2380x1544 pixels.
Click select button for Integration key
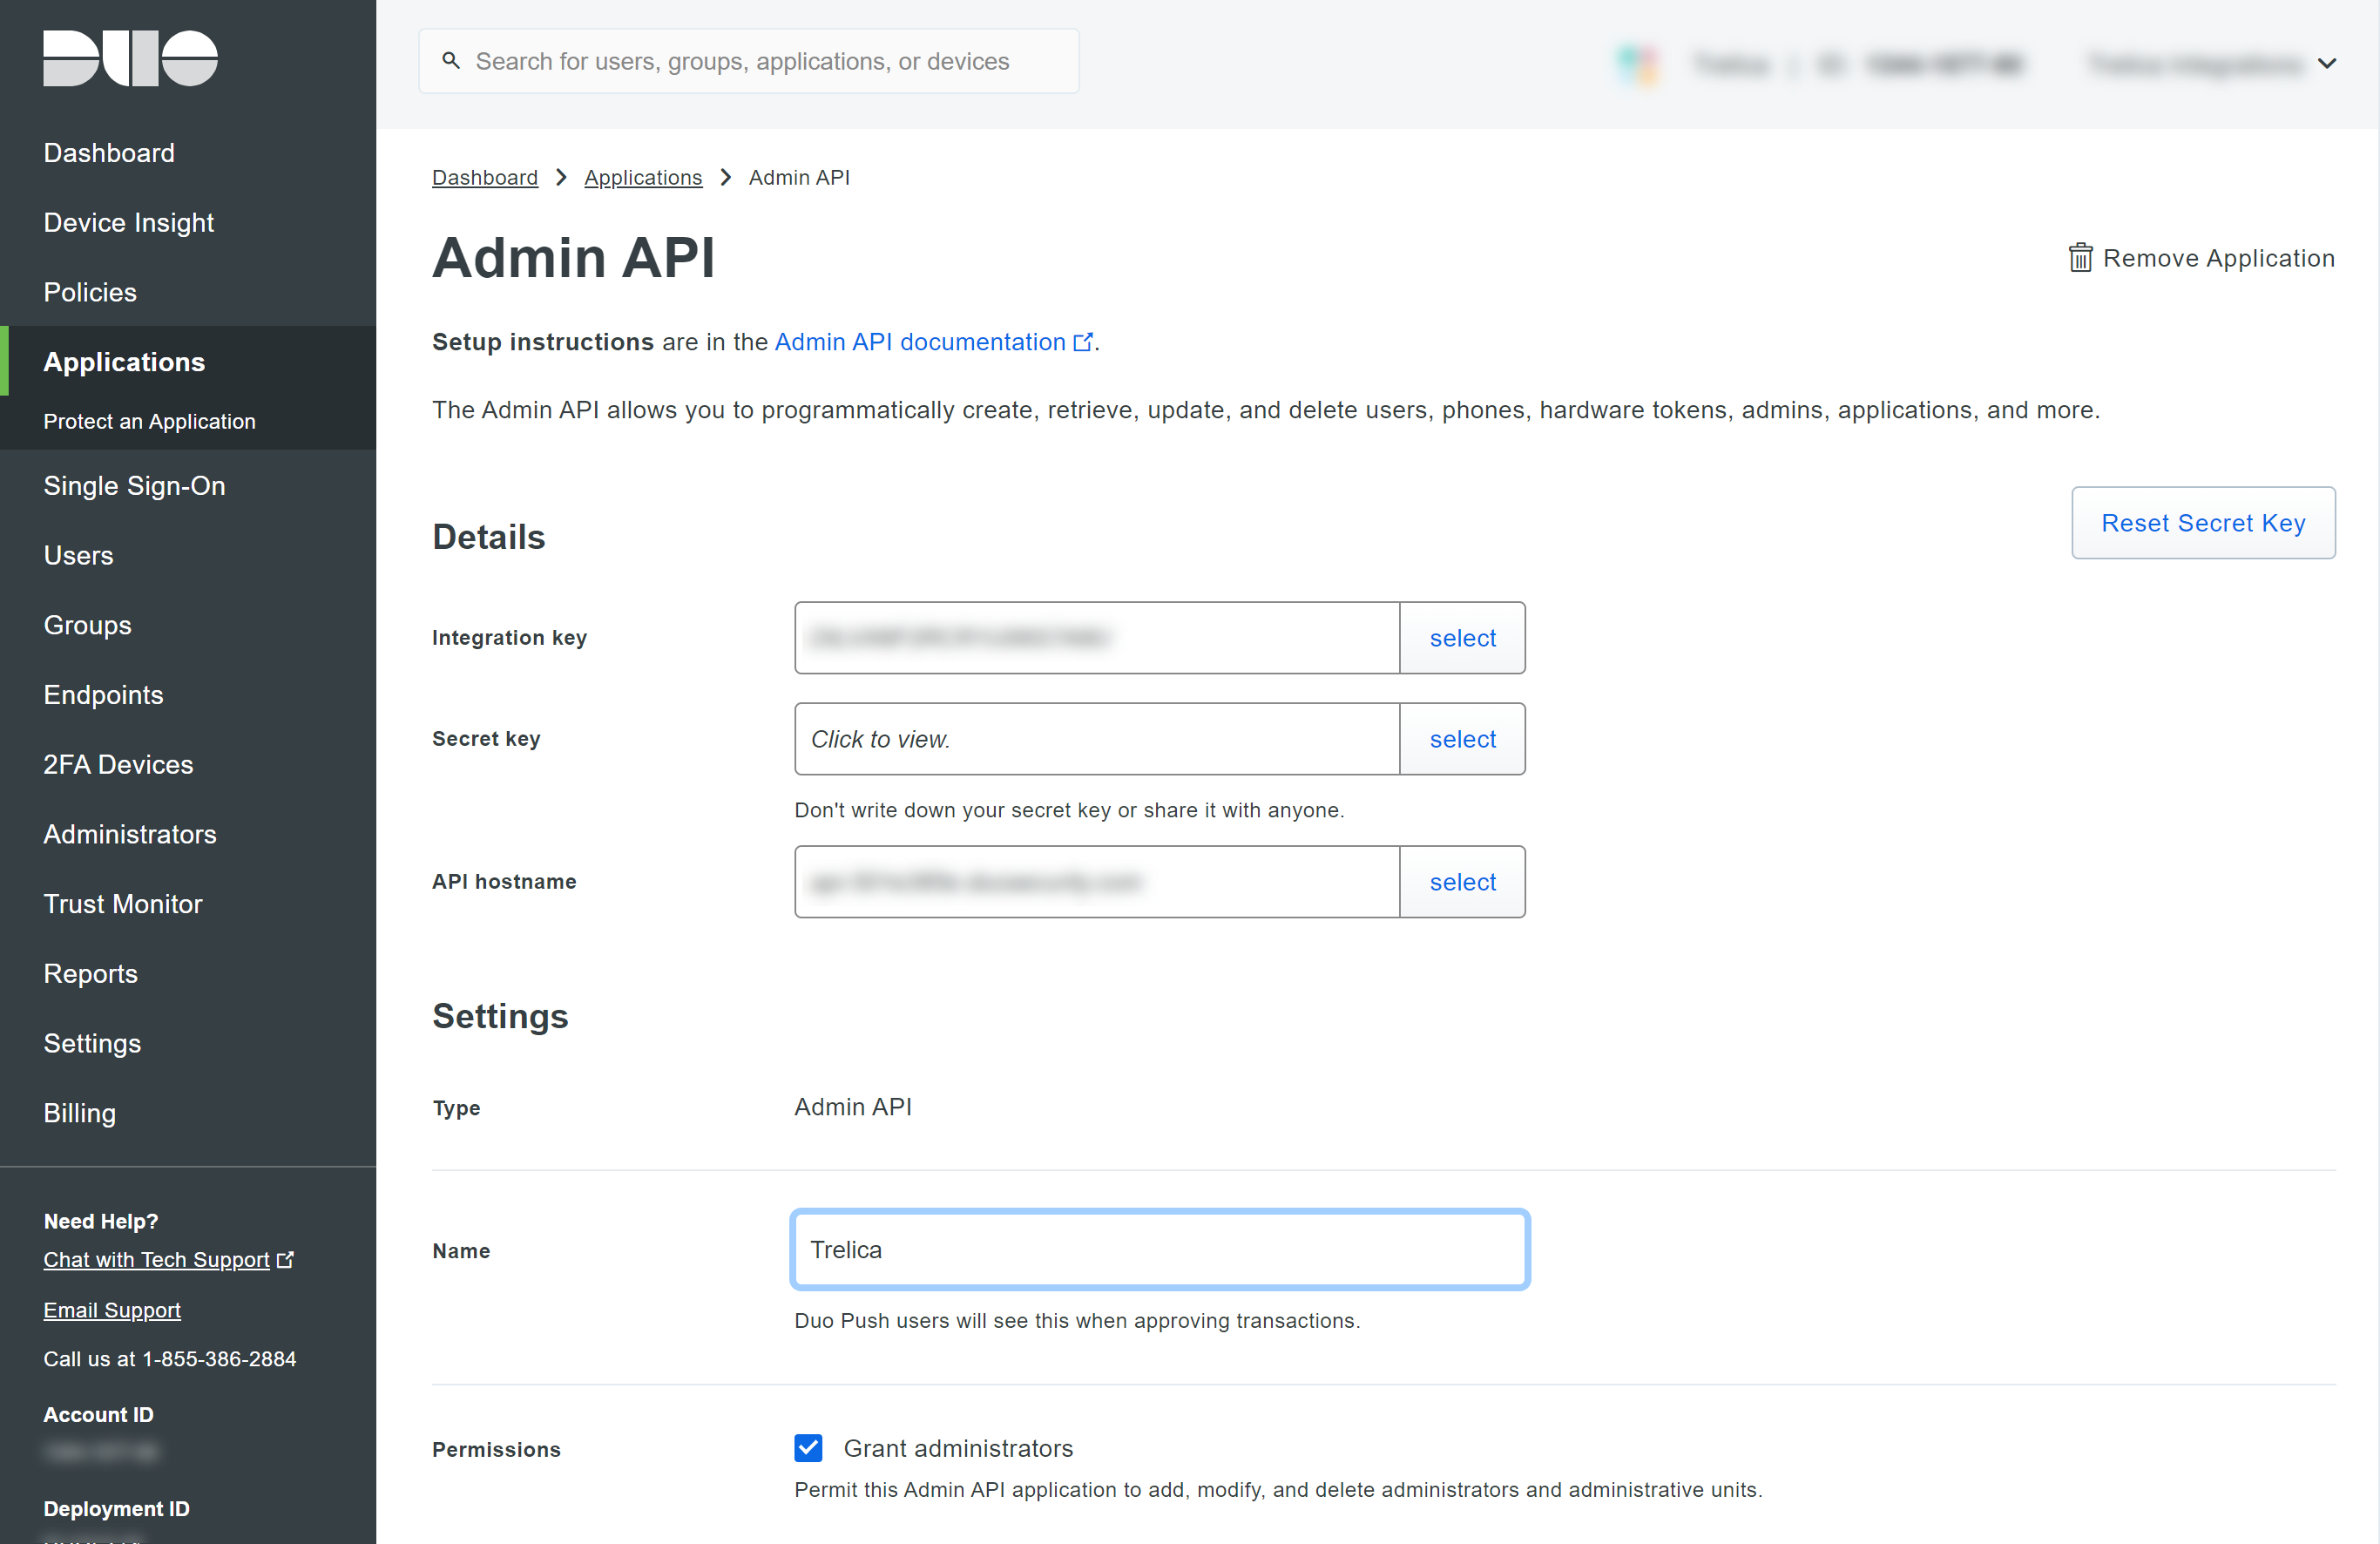pyautogui.click(x=1462, y=638)
